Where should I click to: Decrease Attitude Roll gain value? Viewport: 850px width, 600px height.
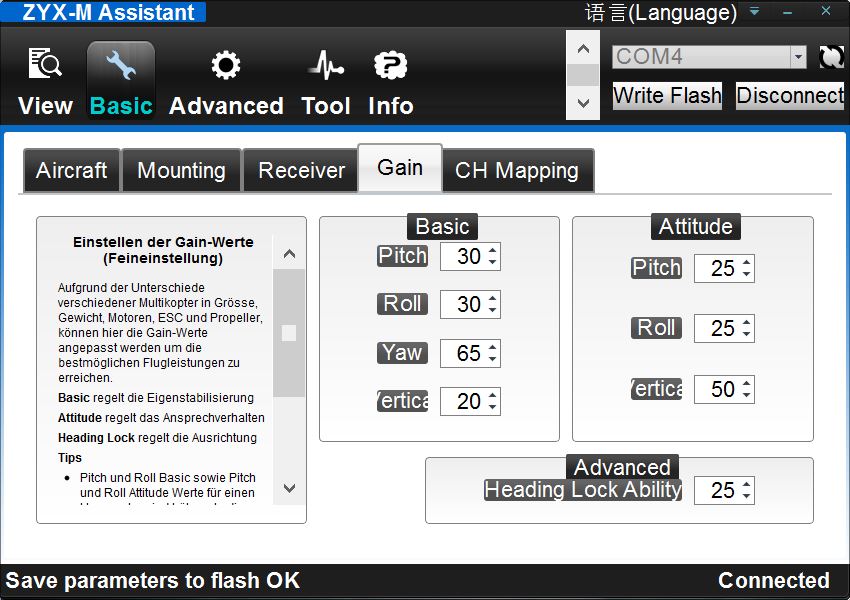[746, 334]
